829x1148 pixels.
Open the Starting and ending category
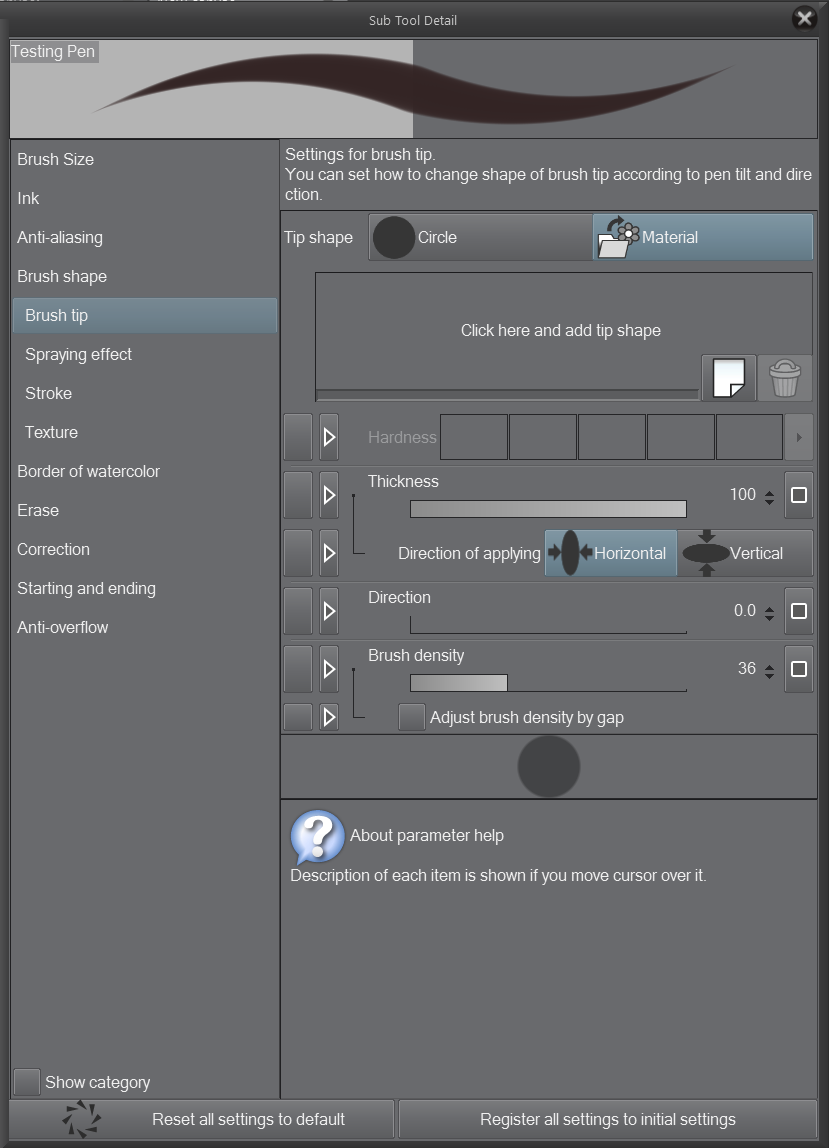145,589
